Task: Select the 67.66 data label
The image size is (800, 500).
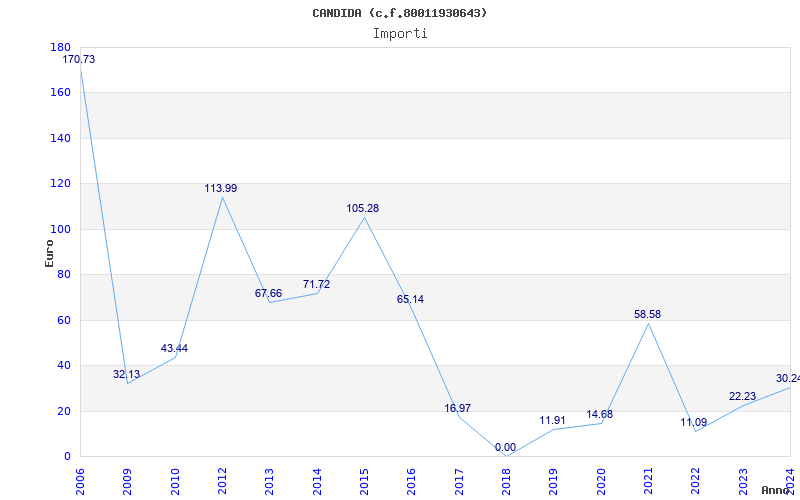Action: (268, 293)
